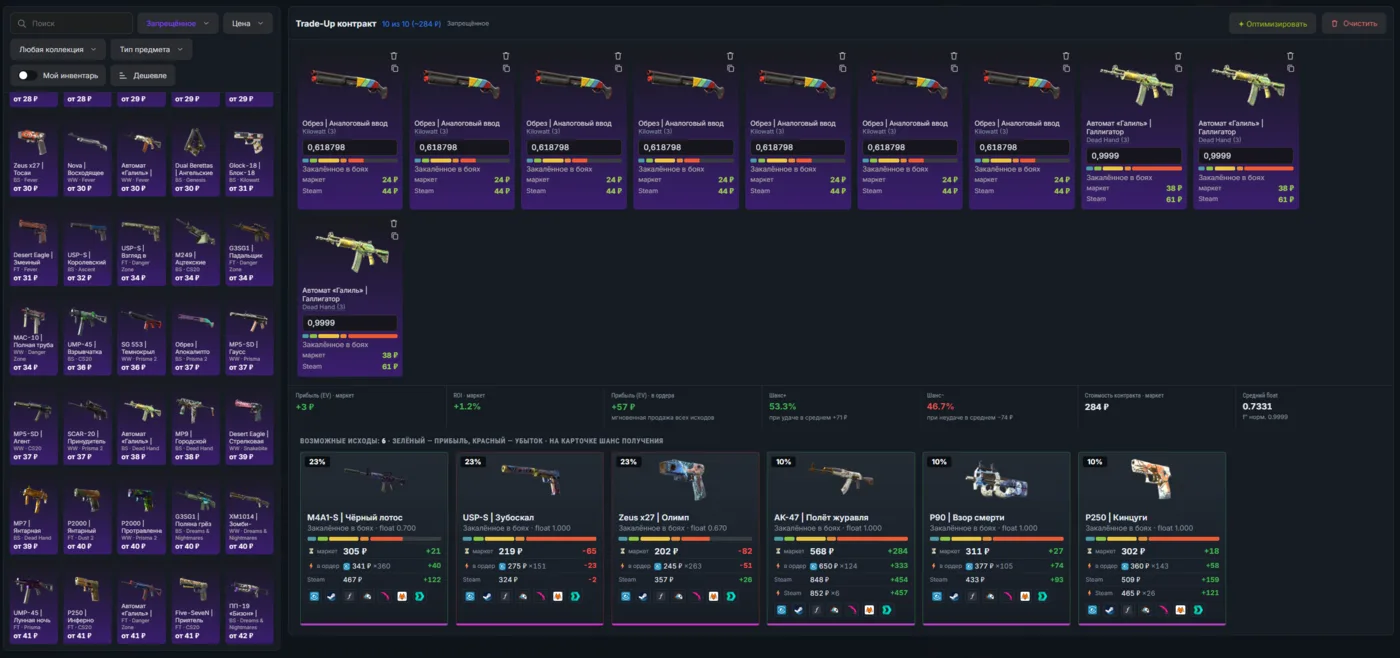Click the pink crescent icon on the P250 Кинцуги card

(1162, 609)
